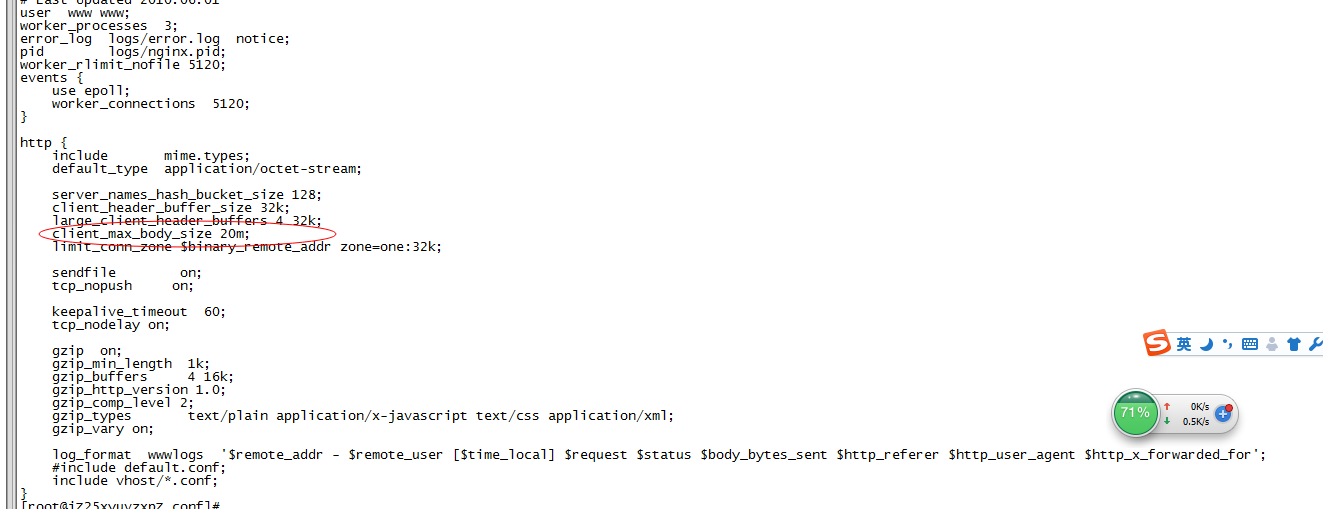The width and height of the screenshot is (1323, 509).
Task: Click the keepalive_timeout 60 line
Action: [x=139, y=311]
